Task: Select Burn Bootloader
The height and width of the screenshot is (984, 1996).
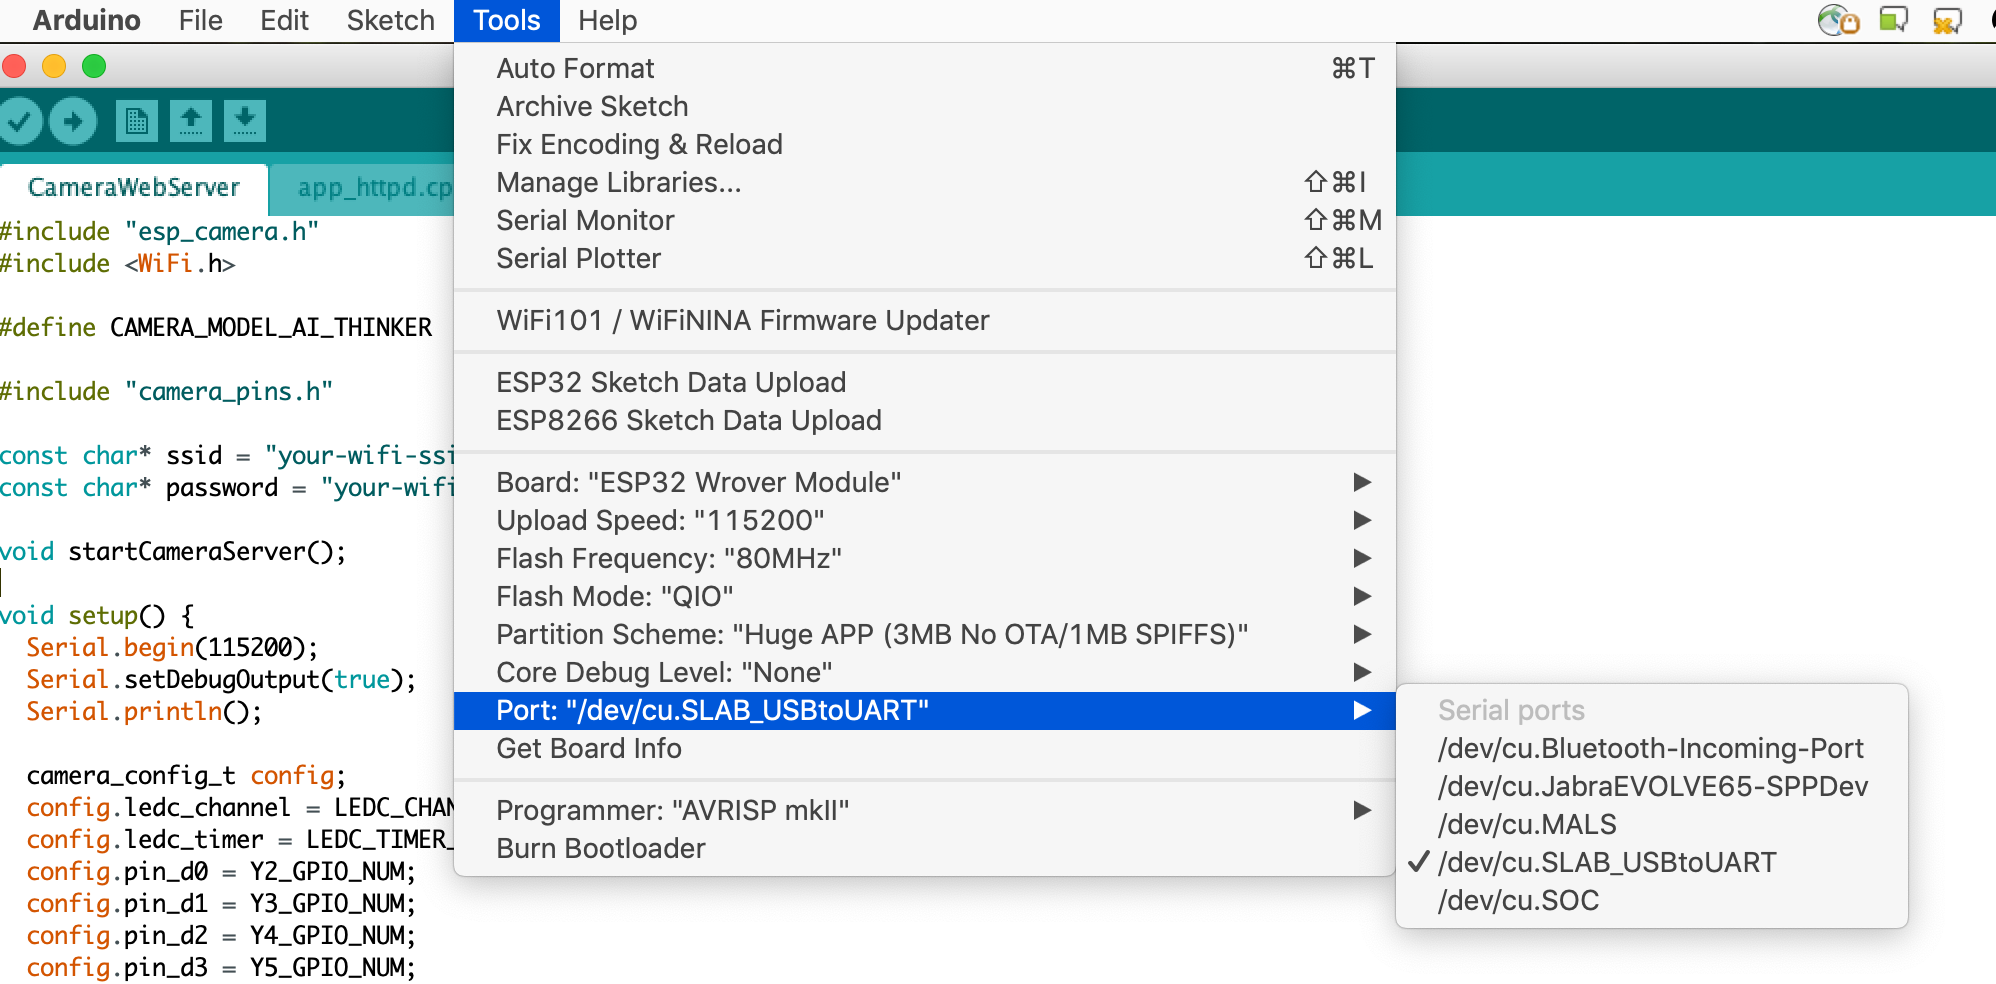Action: pos(924,848)
